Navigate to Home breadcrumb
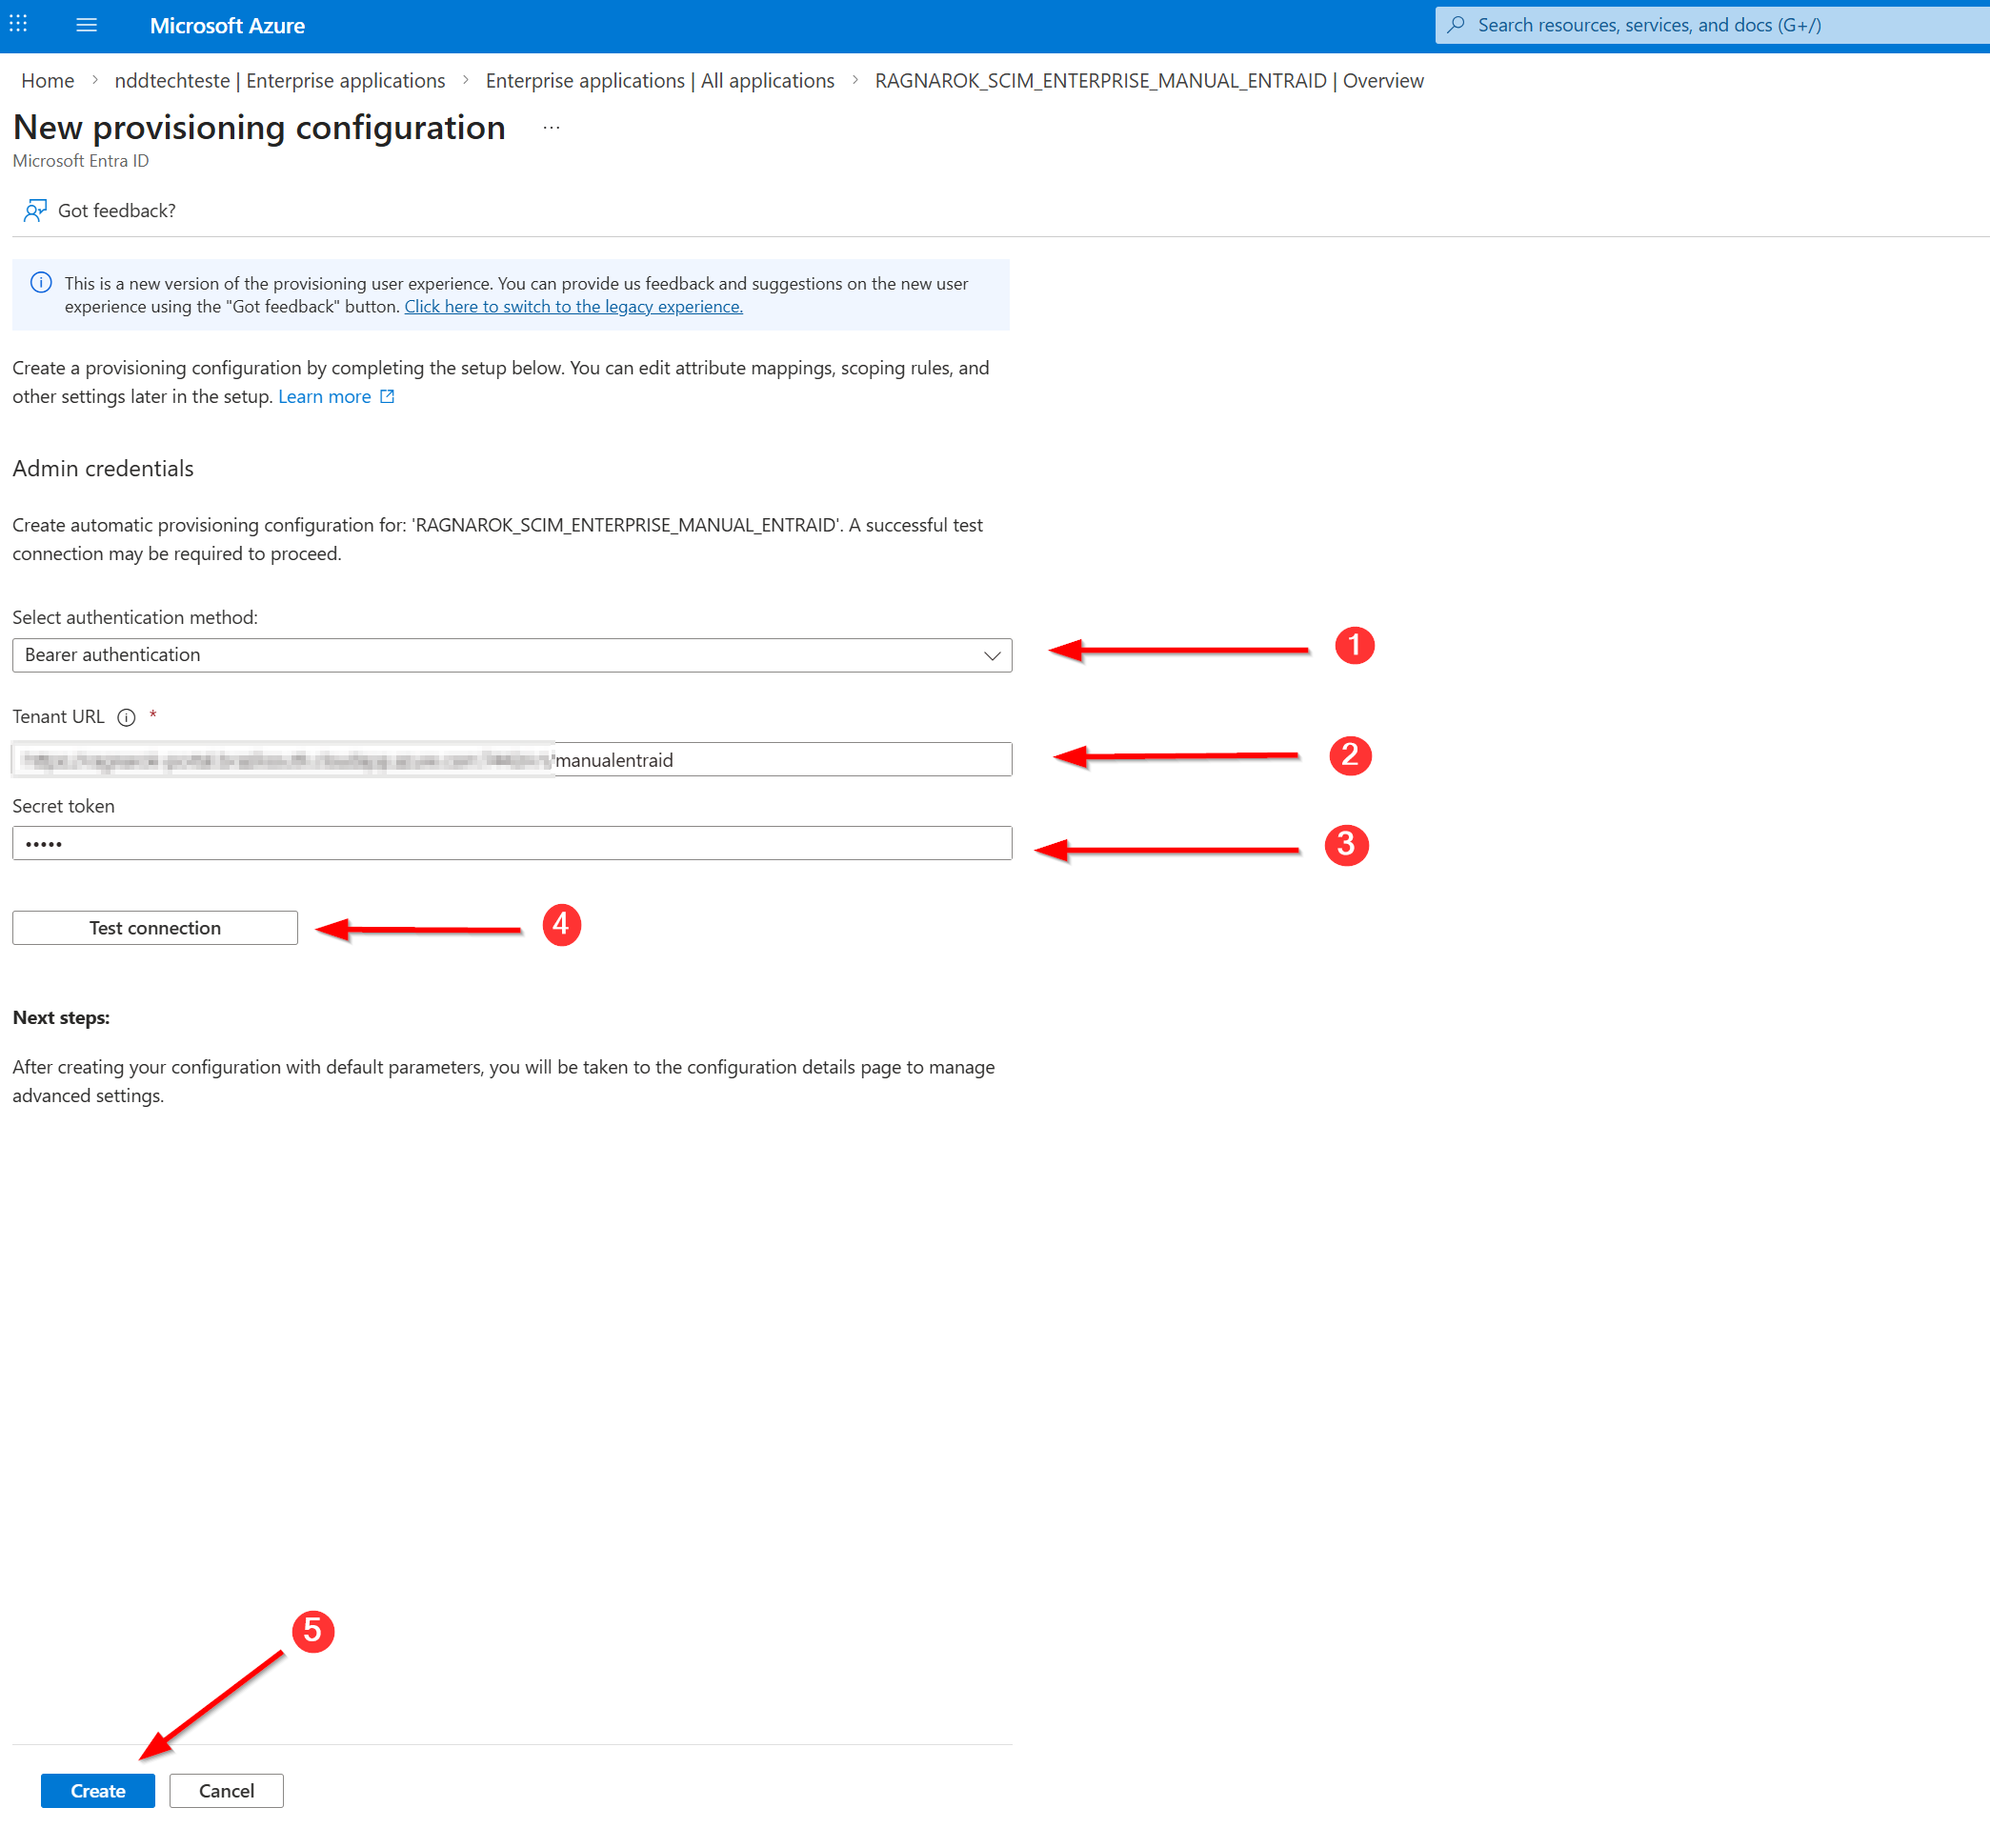This screenshot has width=1990, height=1848. tap(47, 80)
